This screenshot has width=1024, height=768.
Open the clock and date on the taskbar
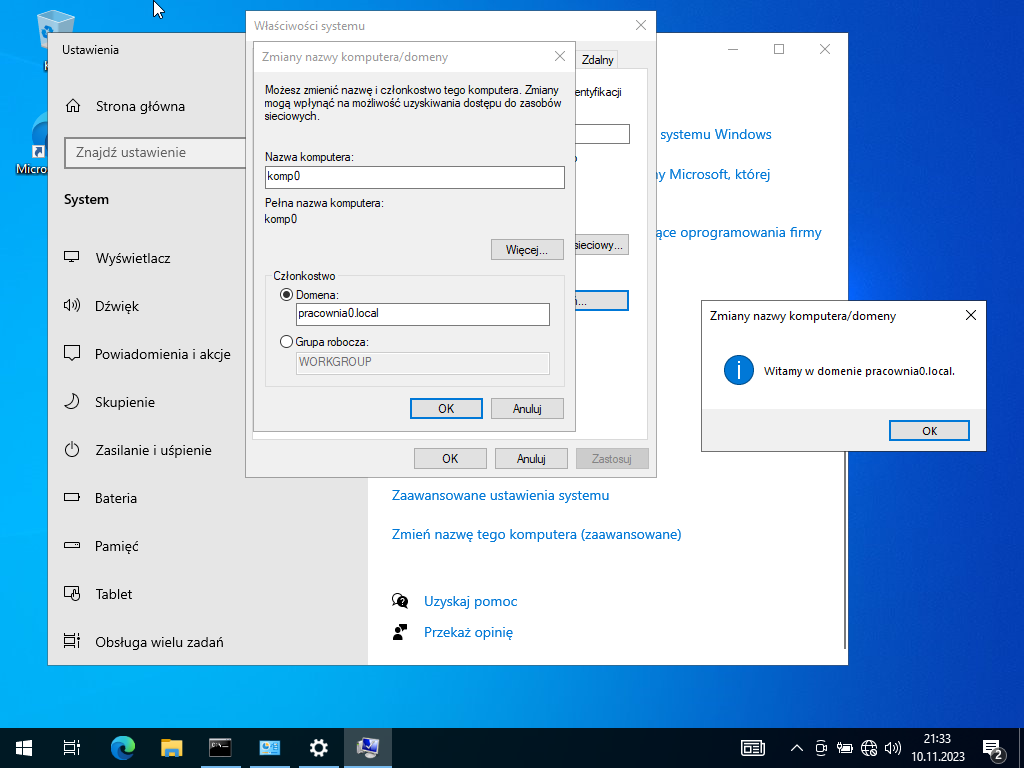point(938,748)
